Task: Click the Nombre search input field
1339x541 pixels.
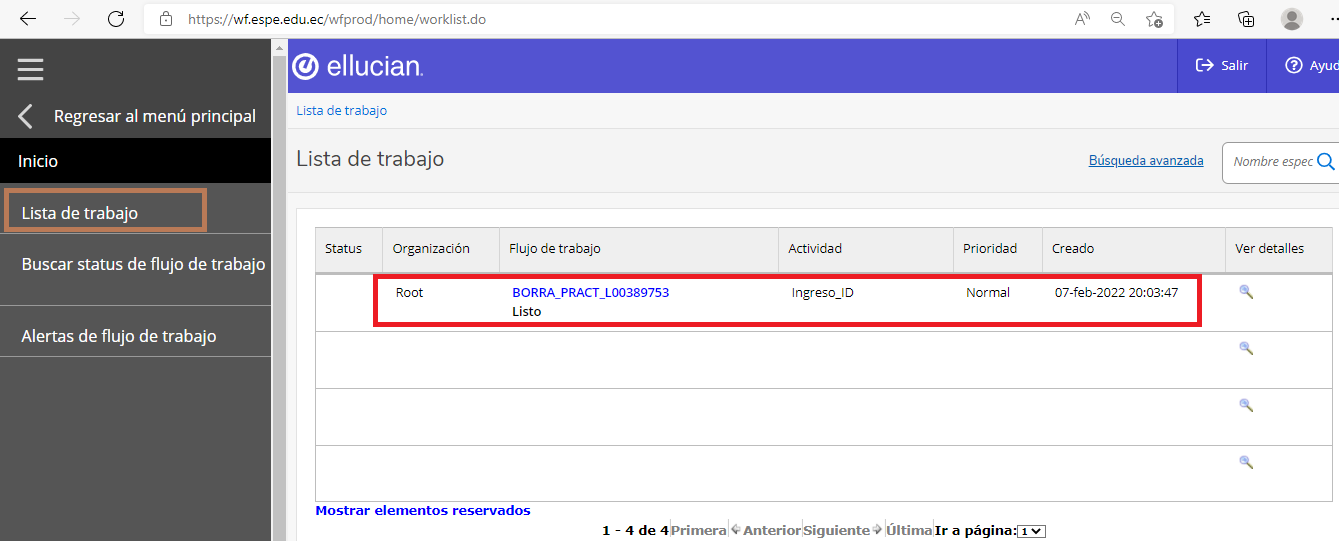Action: 1272,162
